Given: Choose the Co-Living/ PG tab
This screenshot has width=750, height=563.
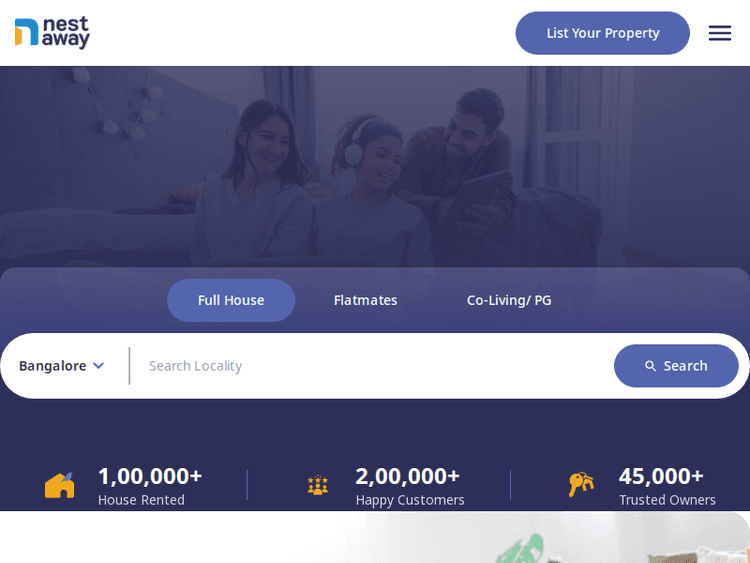Looking at the screenshot, I should click(509, 300).
